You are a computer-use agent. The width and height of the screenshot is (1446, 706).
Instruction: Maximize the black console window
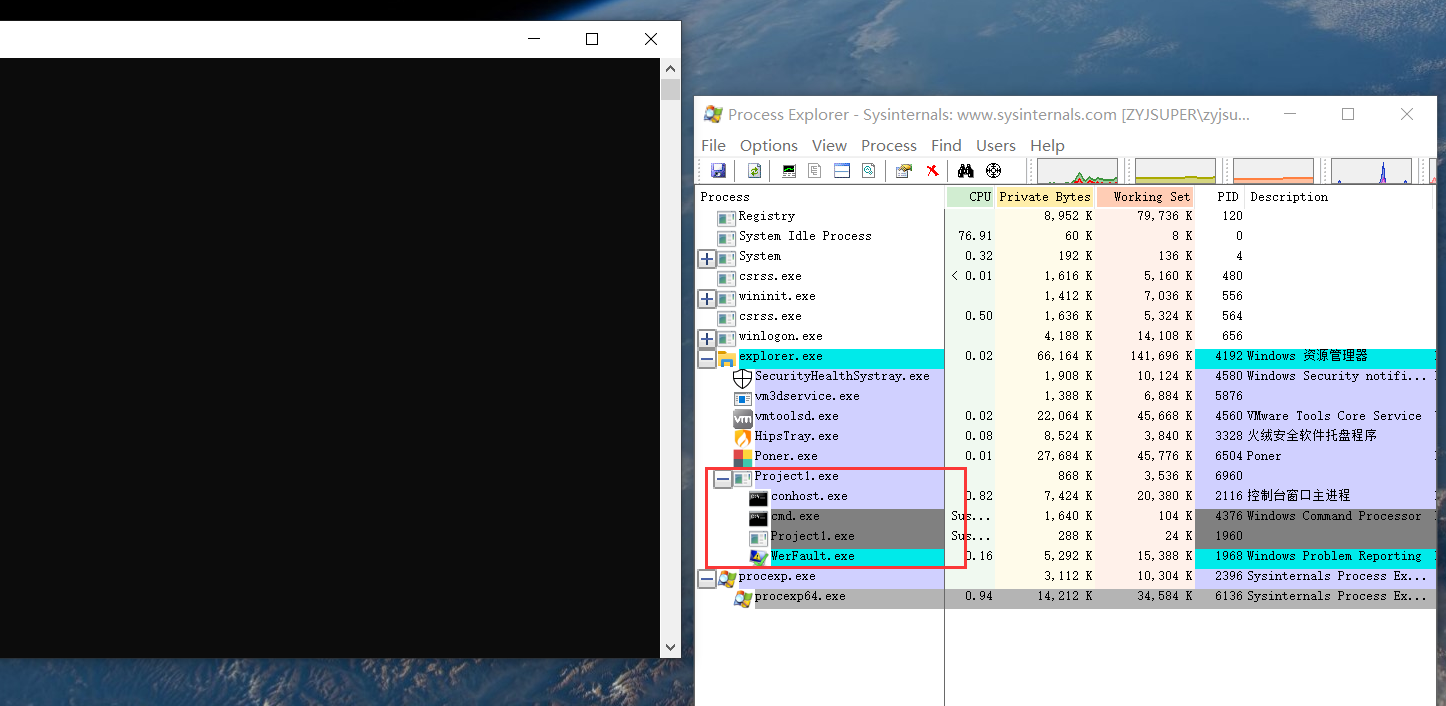(592, 39)
